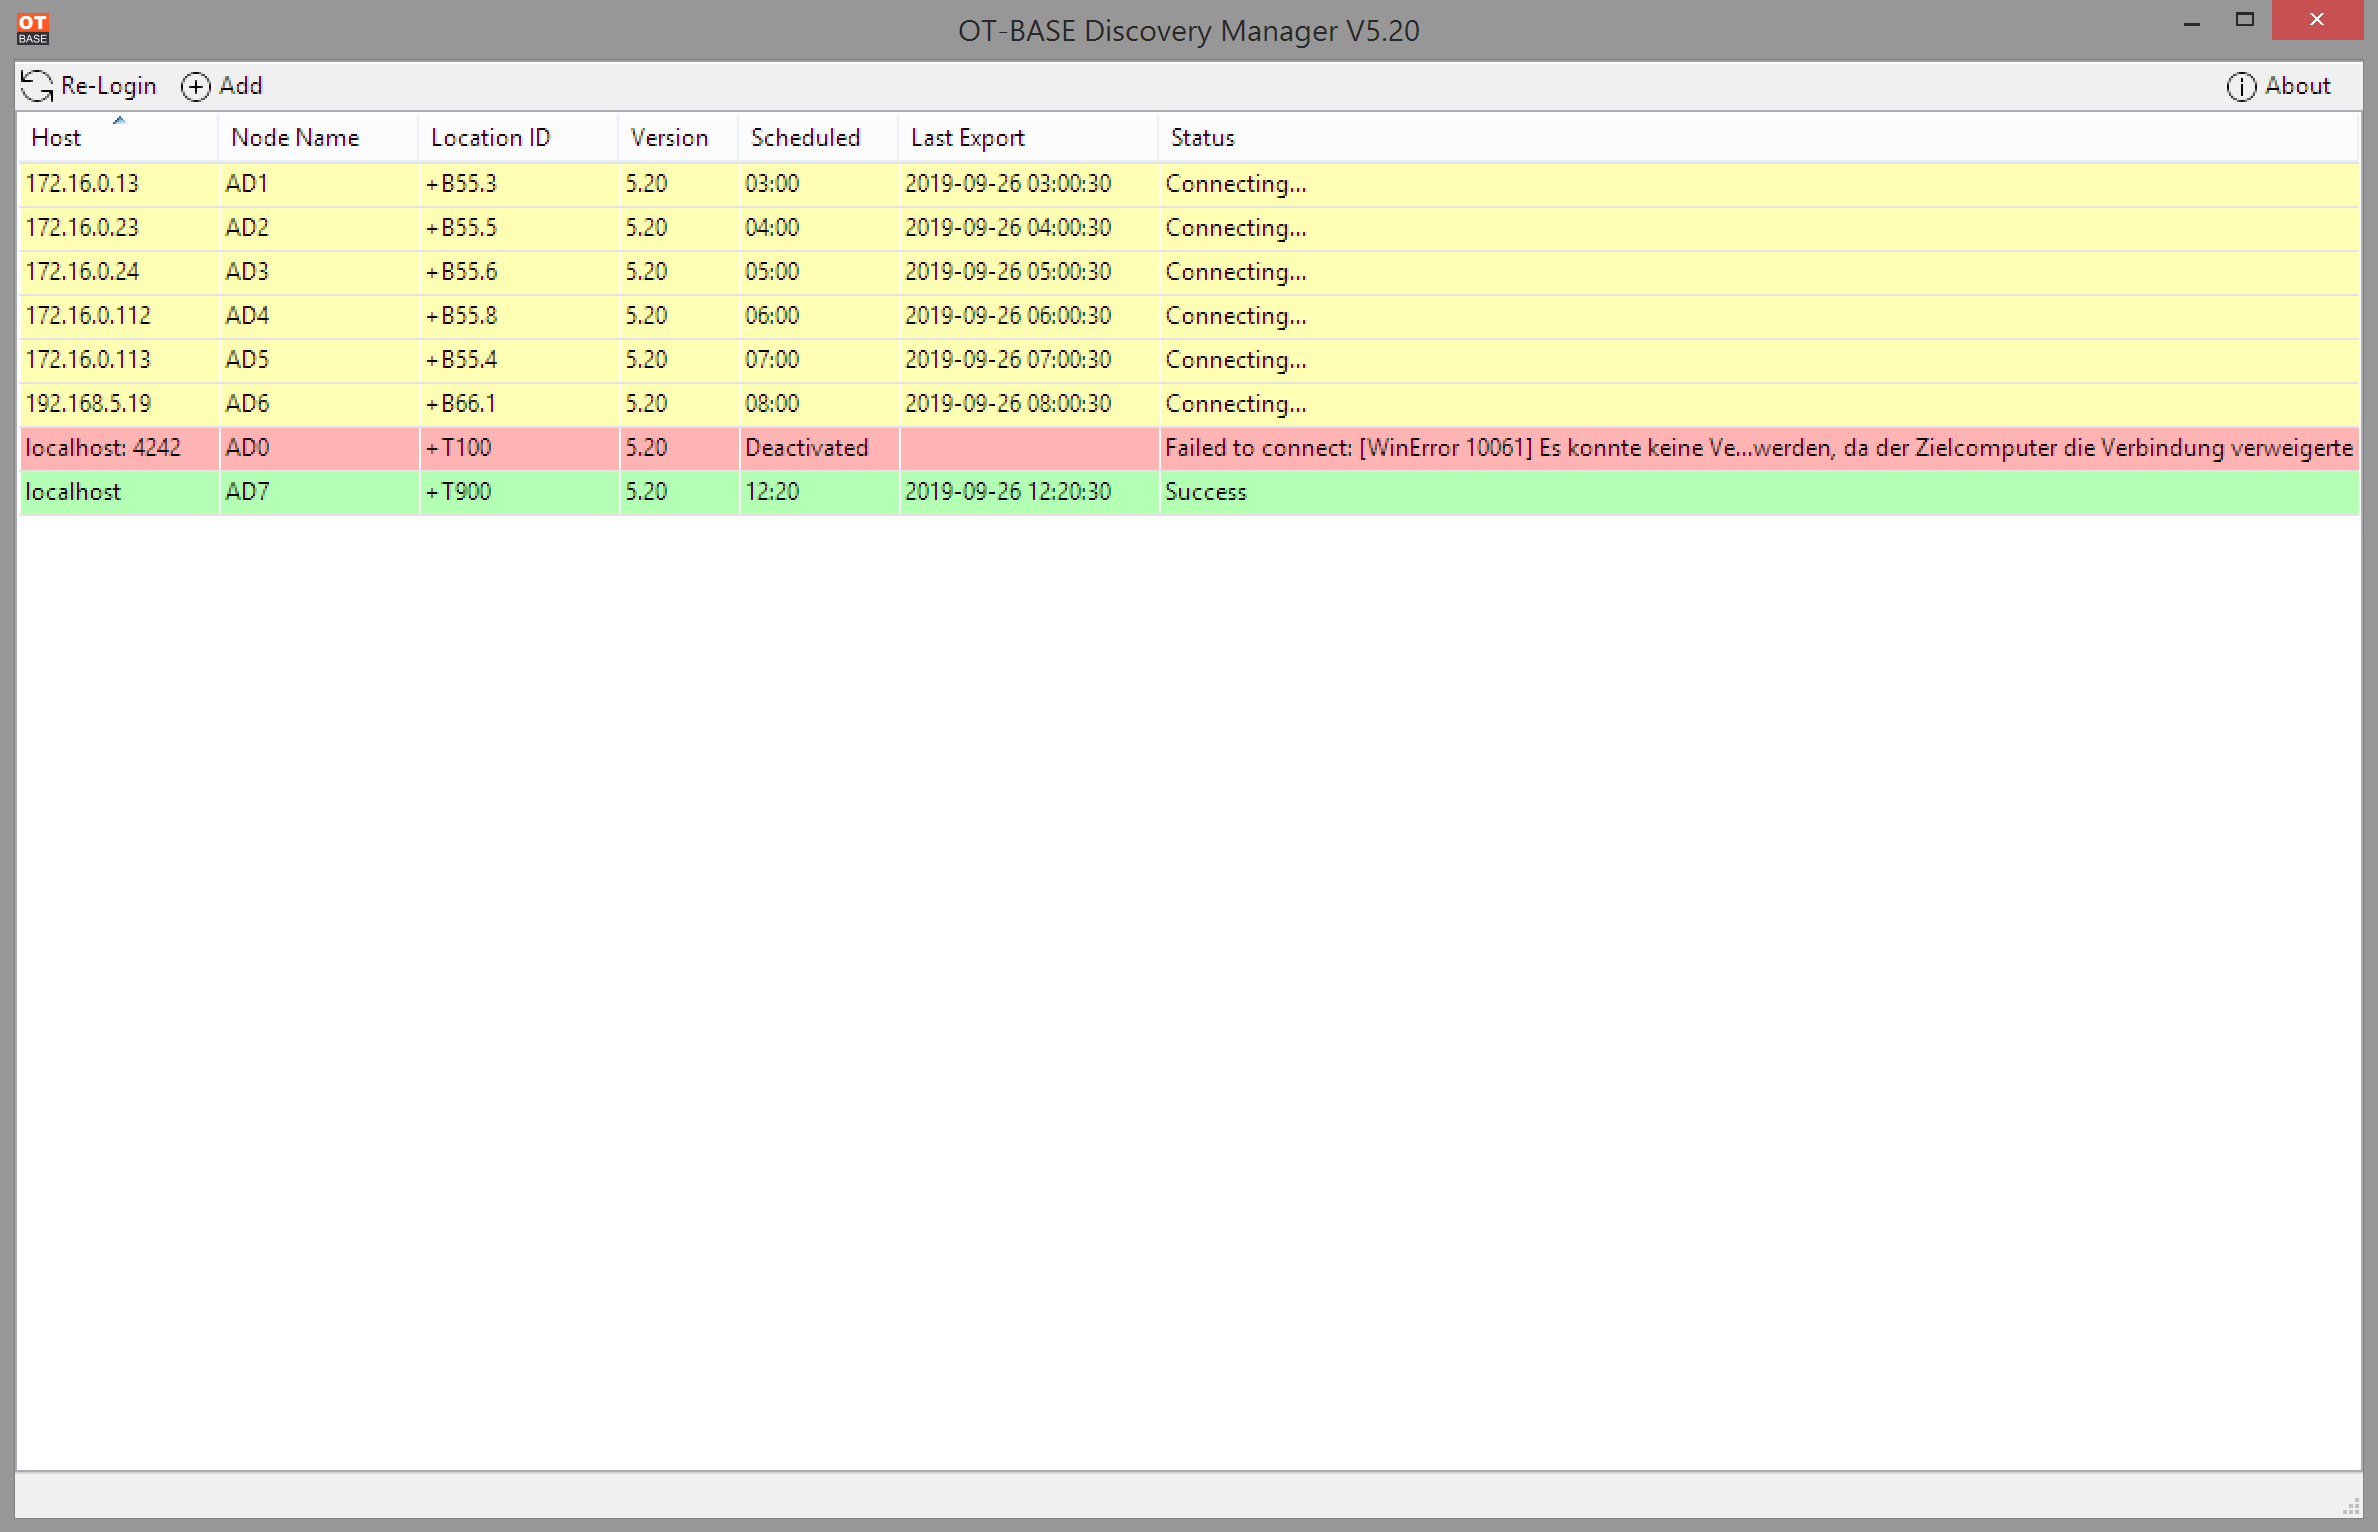Click location ID +T100
The width and height of the screenshot is (2378, 1532).
click(458, 448)
